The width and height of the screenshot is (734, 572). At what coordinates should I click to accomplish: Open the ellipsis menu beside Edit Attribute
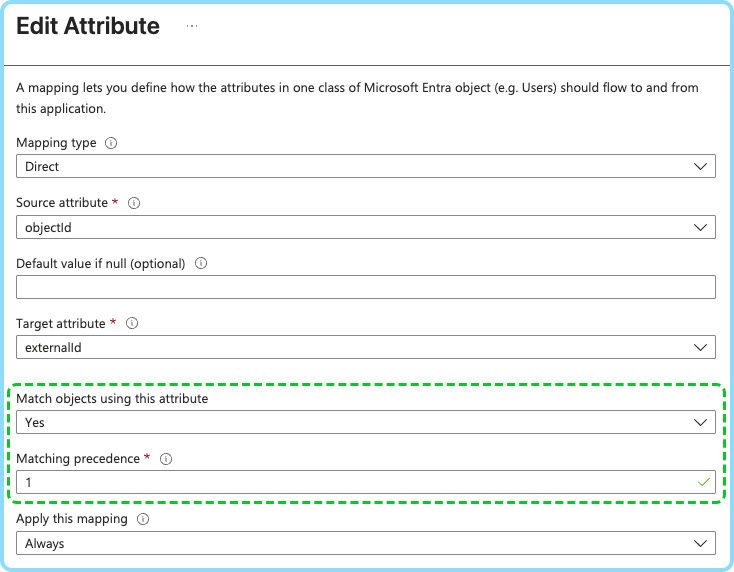192,27
